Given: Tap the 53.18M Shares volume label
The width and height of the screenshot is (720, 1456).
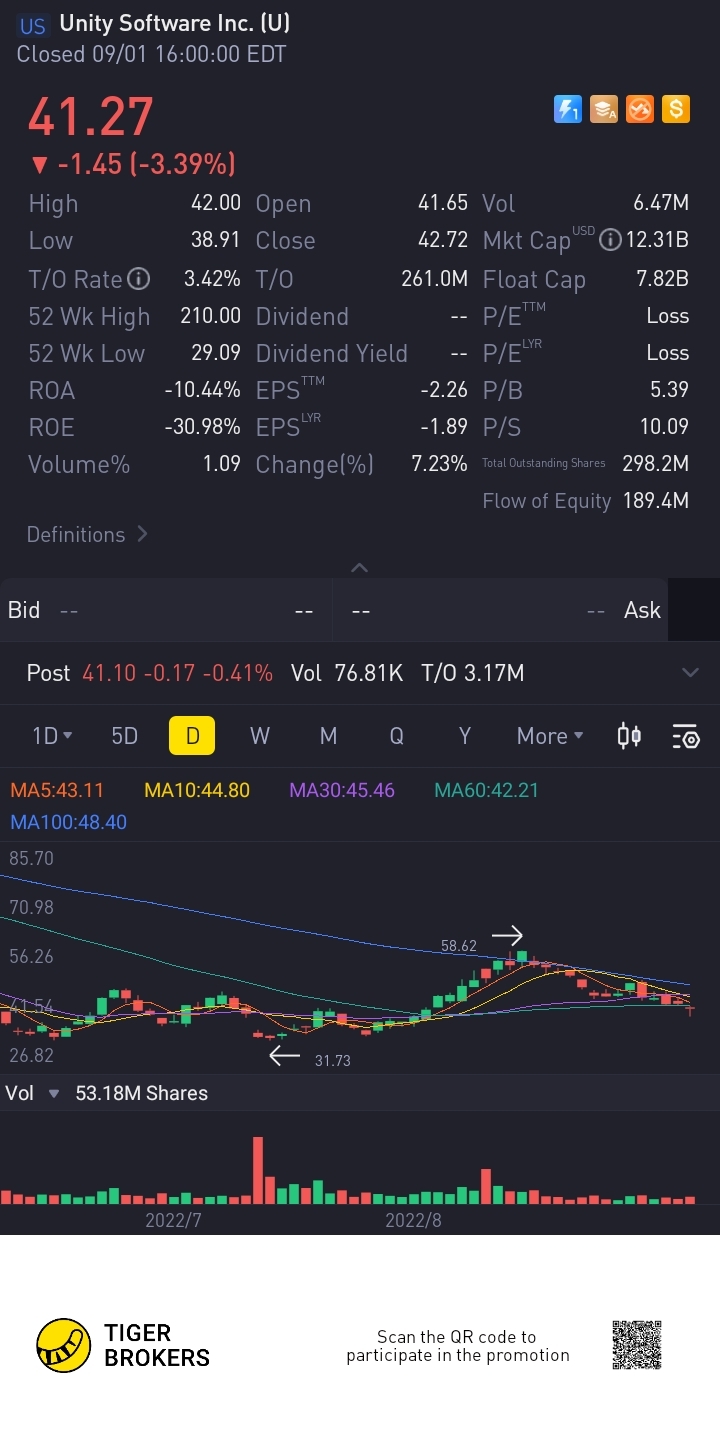Looking at the screenshot, I should [142, 1093].
